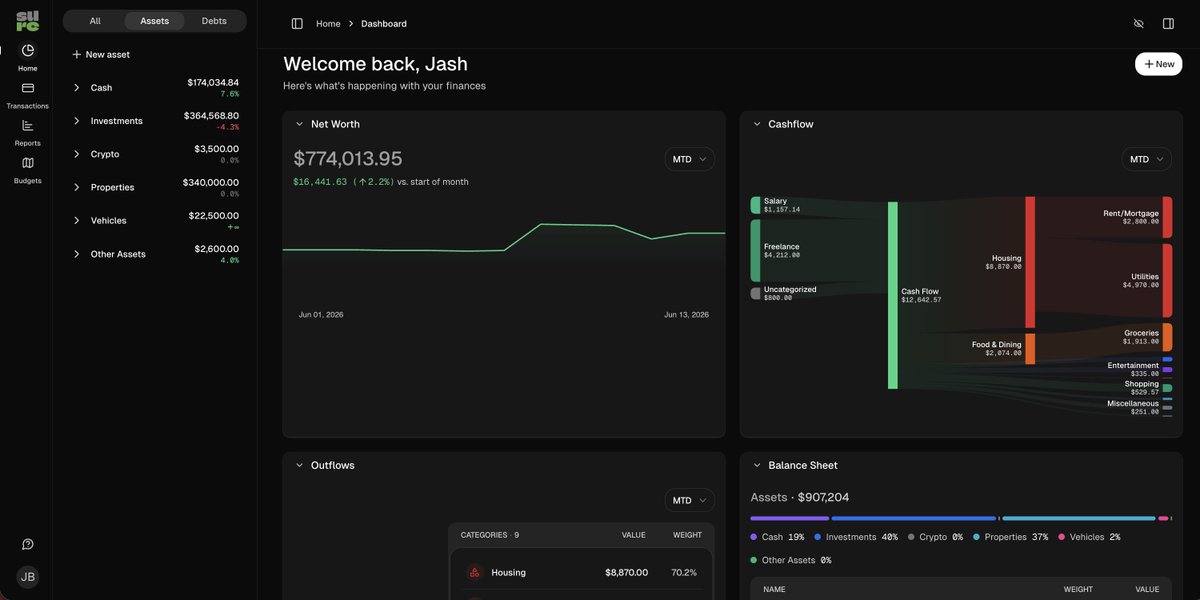Screen dimensions: 1200x600
Task: Open Net Worth MTD period dropdown
Action: [x=690, y=159]
